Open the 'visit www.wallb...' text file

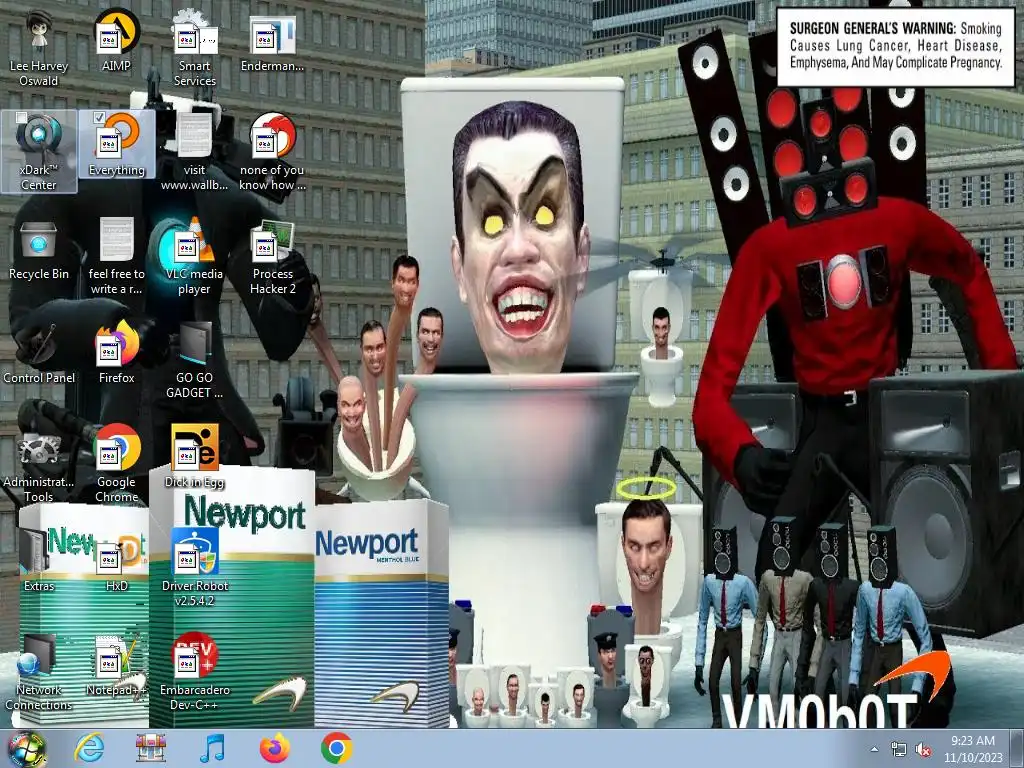195,152
